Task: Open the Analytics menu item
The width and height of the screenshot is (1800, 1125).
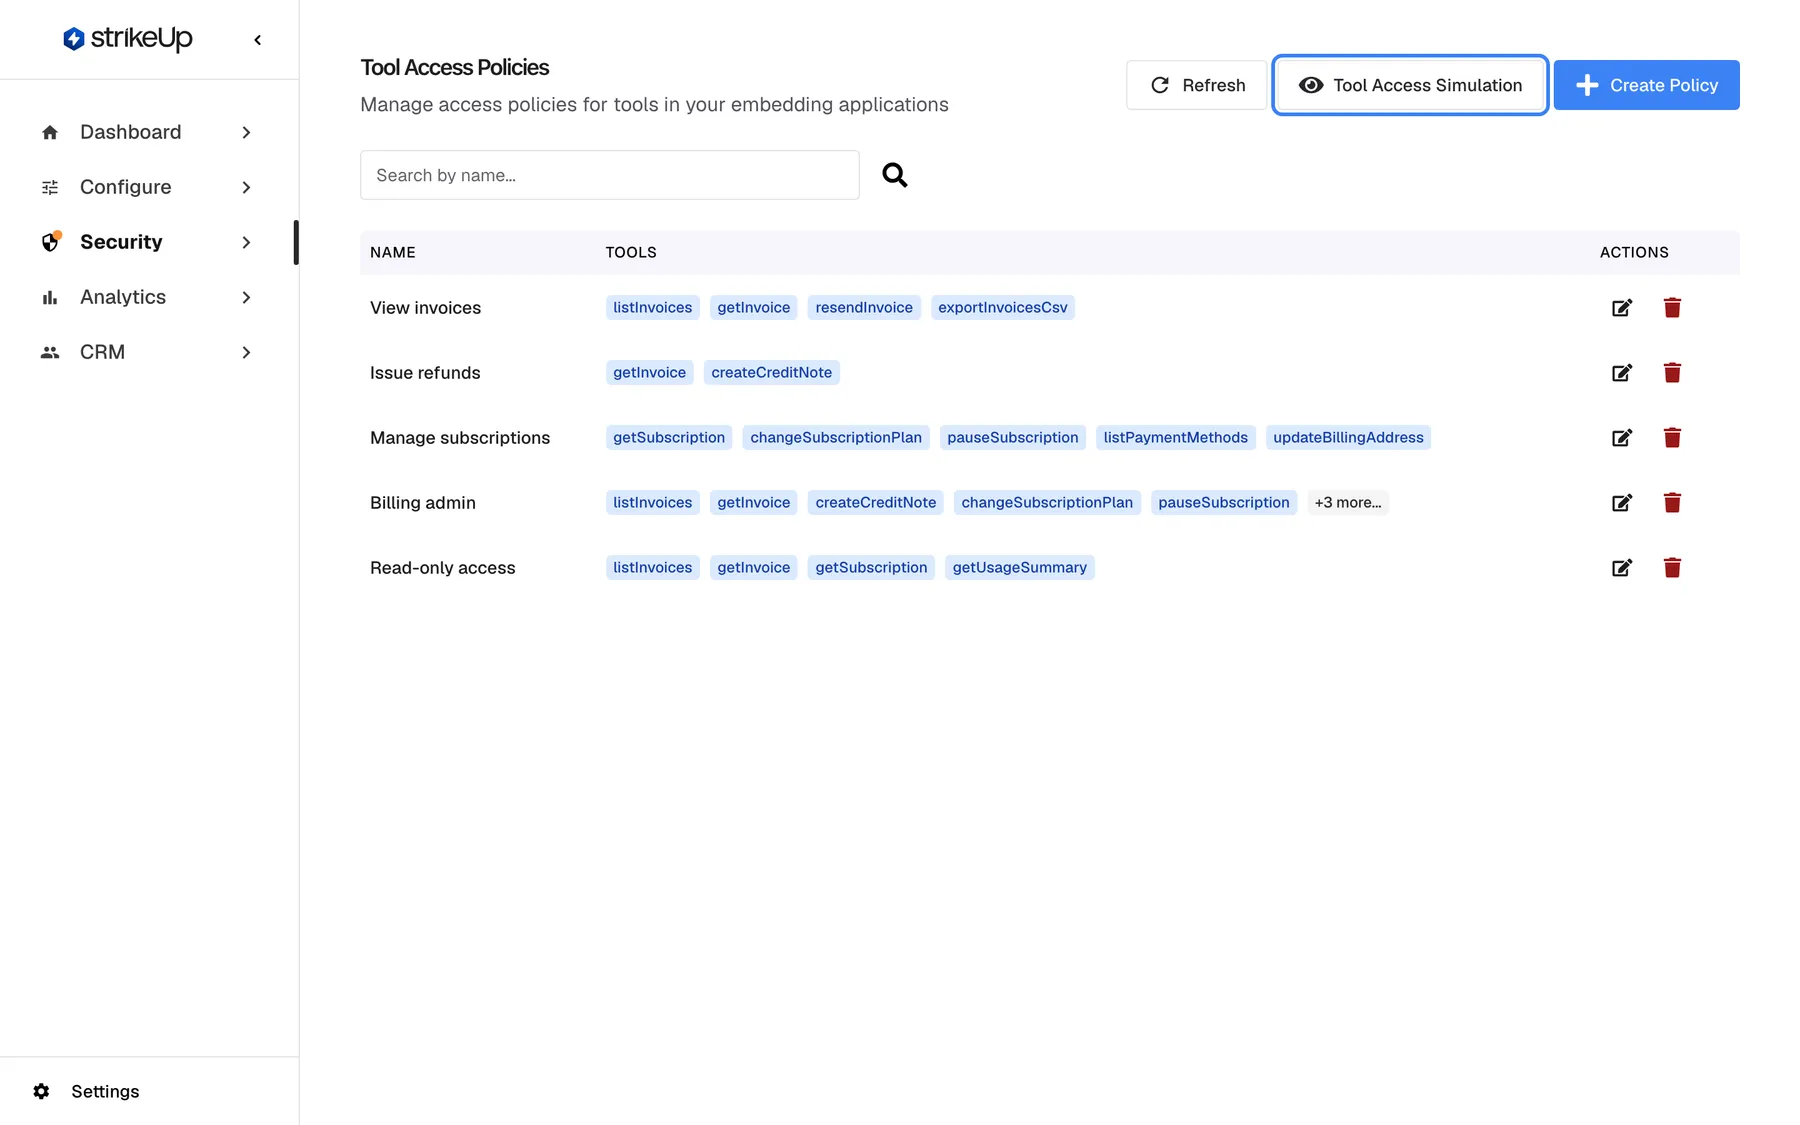Action: [x=148, y=297]
